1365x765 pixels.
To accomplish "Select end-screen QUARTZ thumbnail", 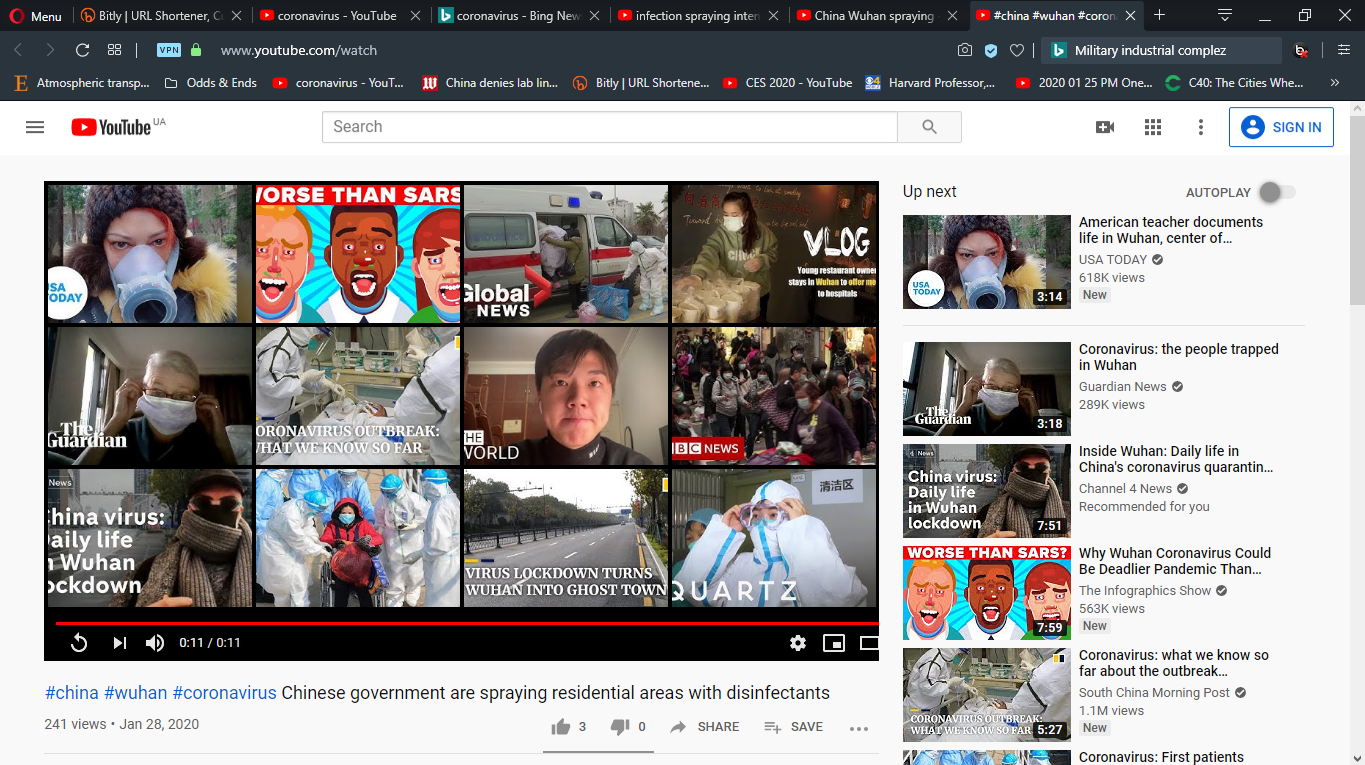I will click(774, 538).
